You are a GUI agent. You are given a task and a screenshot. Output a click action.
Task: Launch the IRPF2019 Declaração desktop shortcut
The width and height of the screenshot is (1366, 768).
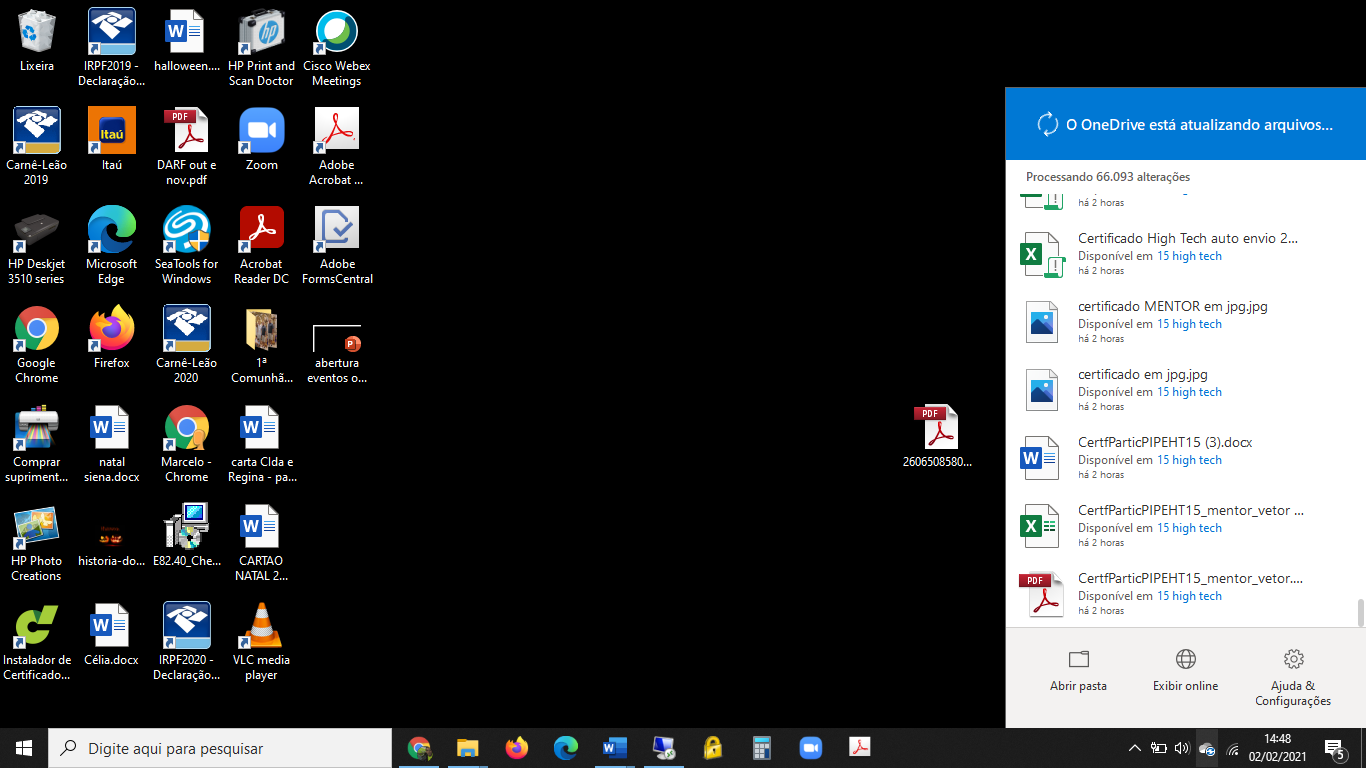coord(112,47)
